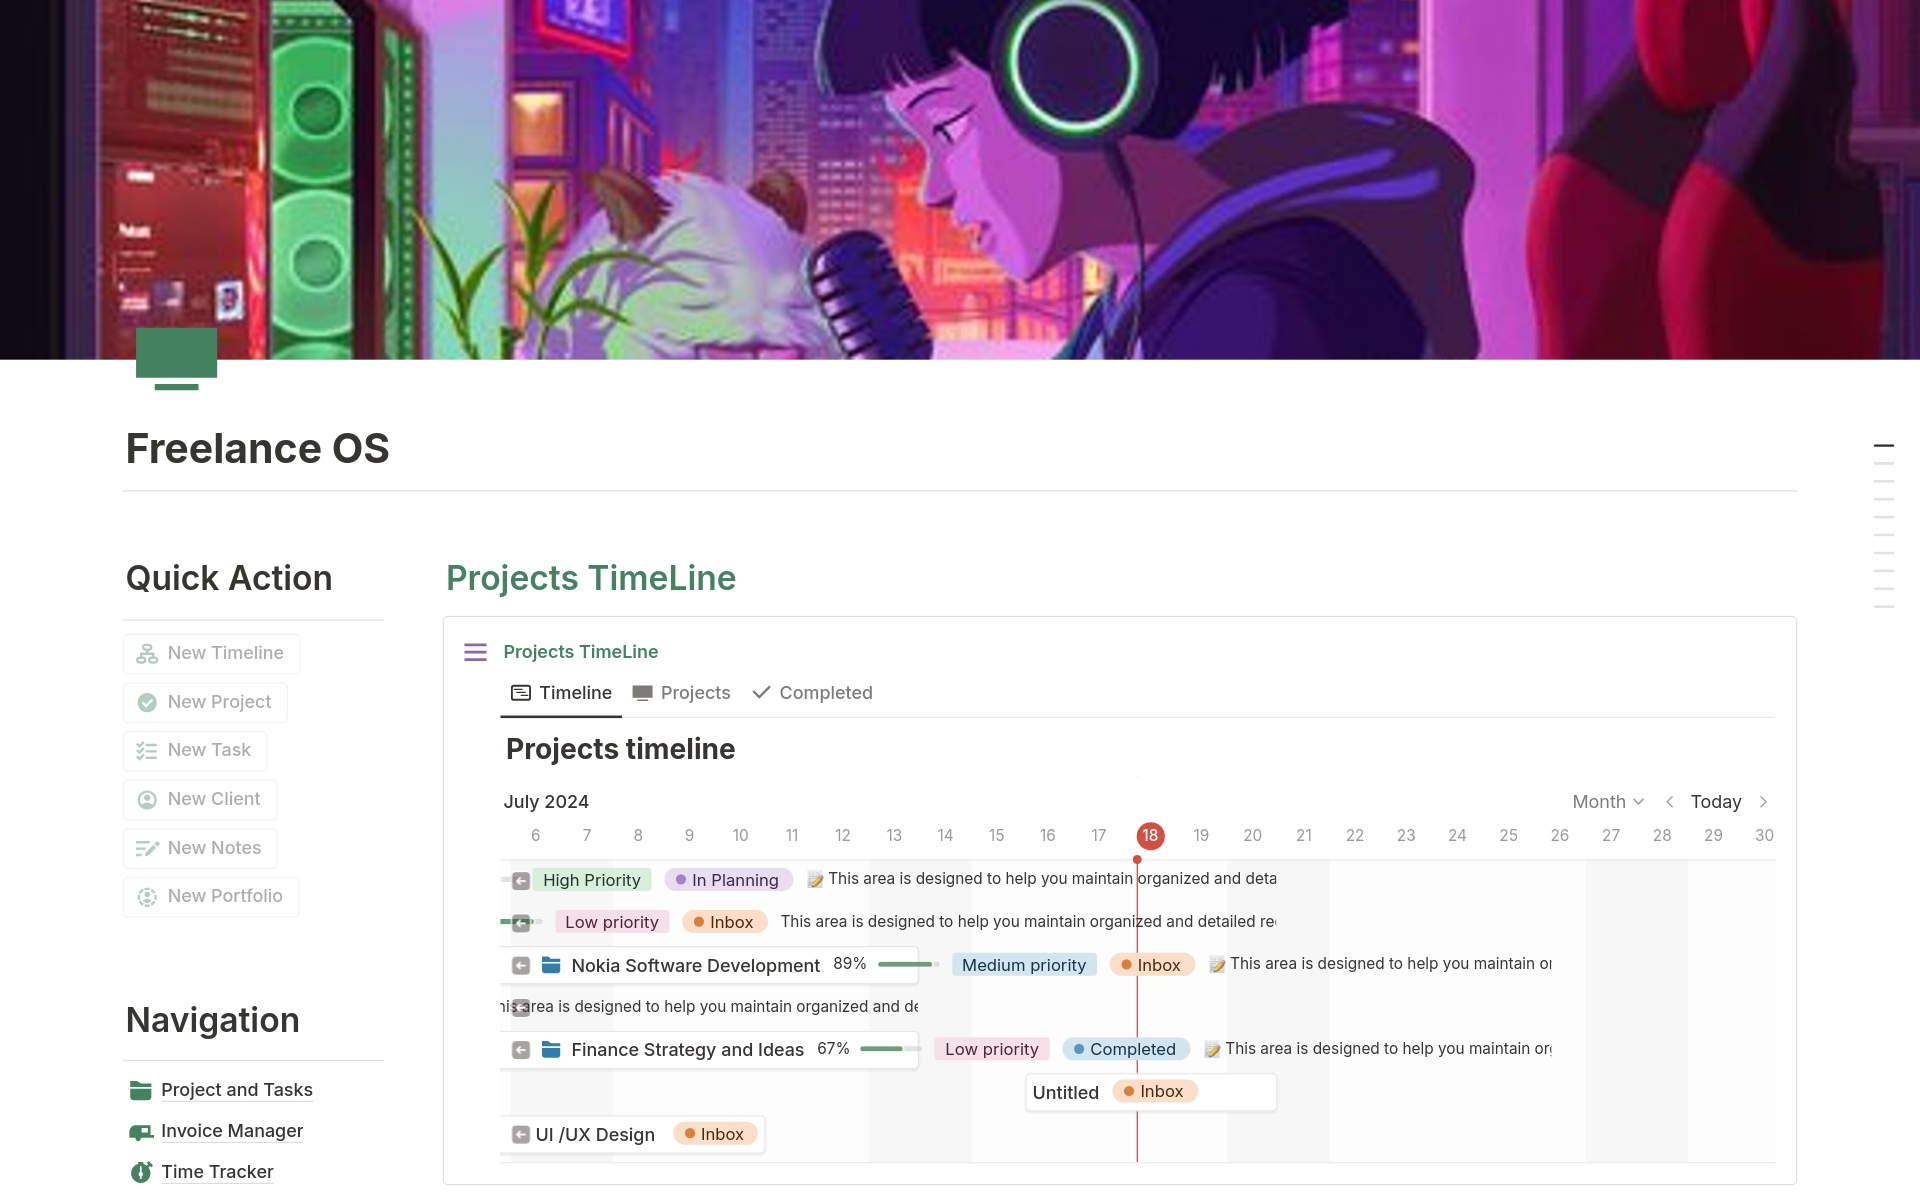Image resolution: width=1920 pixels, height=1199 pixels.
Task: Click the Finance Strategy and Ideas folder icon
Action: coord(551,1049)
